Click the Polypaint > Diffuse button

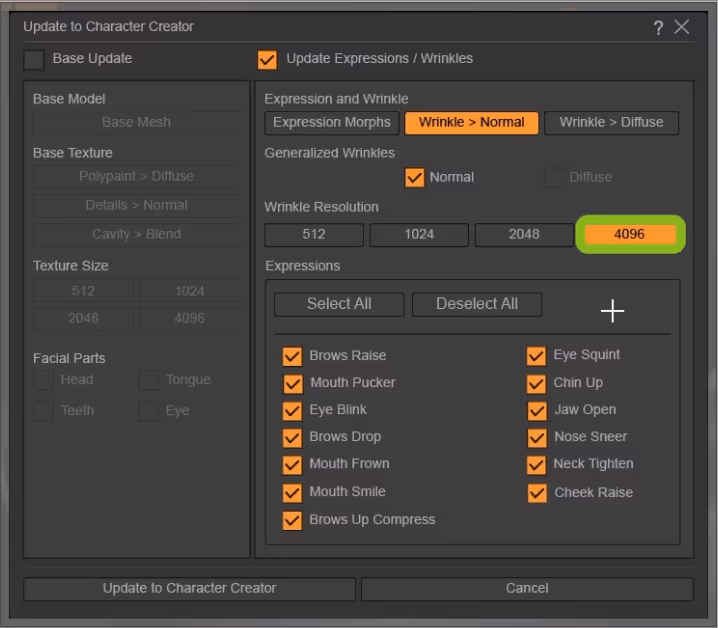point(136,177)
